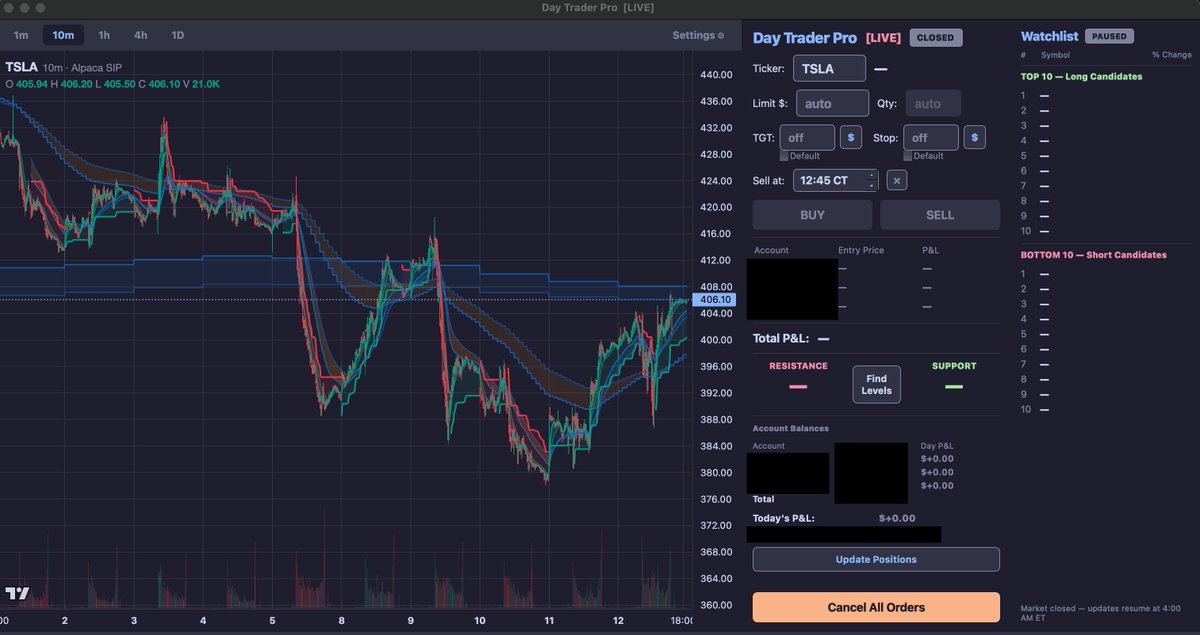This screenshot has width=1200, height=635.
Task: Clear the Sell at time with X
Action: coord(897,181)
